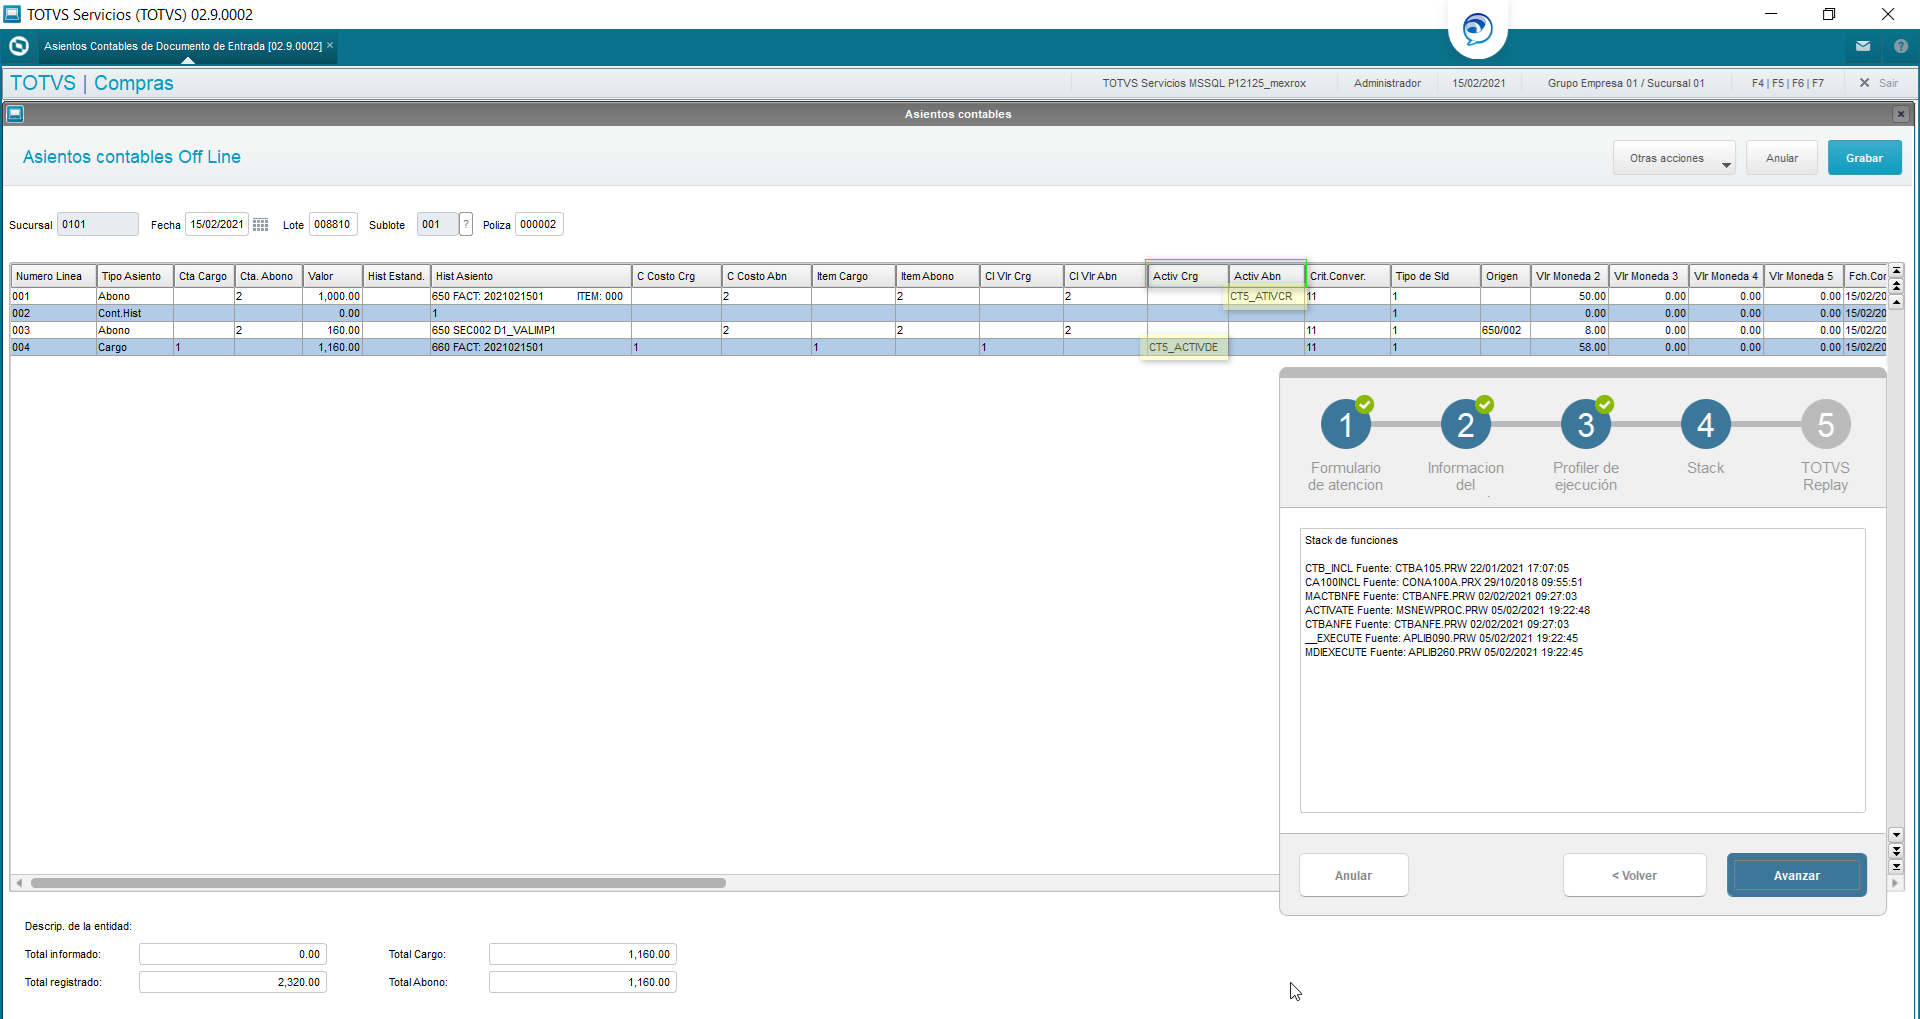Click the Asientos contables window icon

[x=15, y=114]
